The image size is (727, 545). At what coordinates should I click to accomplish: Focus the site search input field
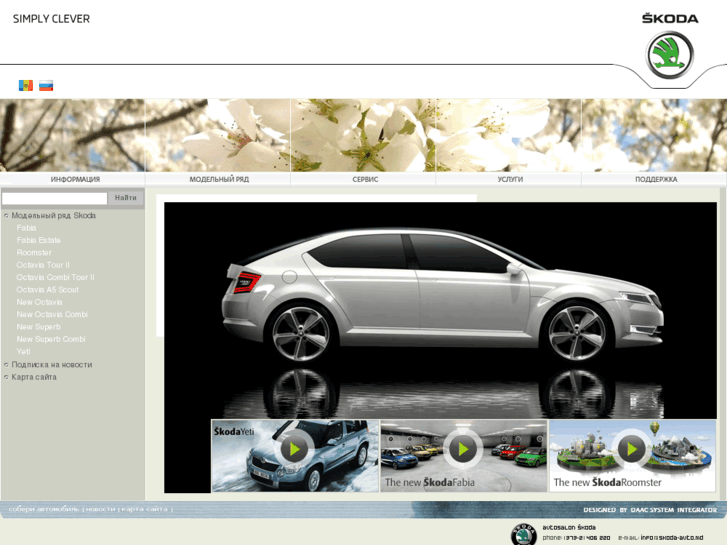[x=55, y=198]
